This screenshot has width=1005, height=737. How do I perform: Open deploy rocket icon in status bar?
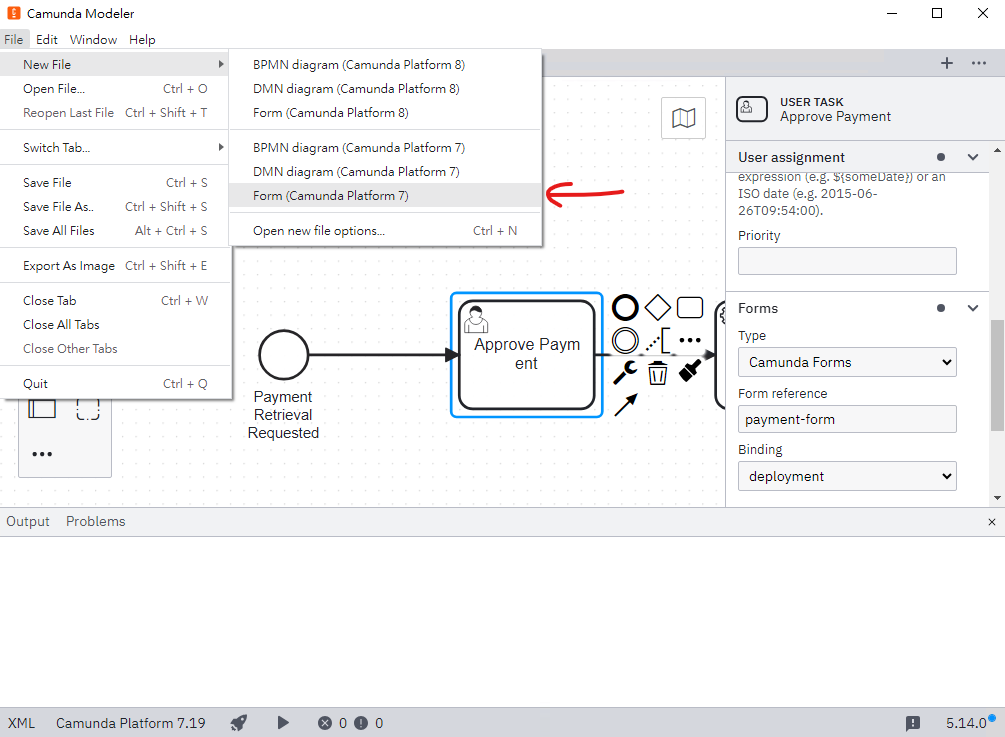[x=238, y=723]
